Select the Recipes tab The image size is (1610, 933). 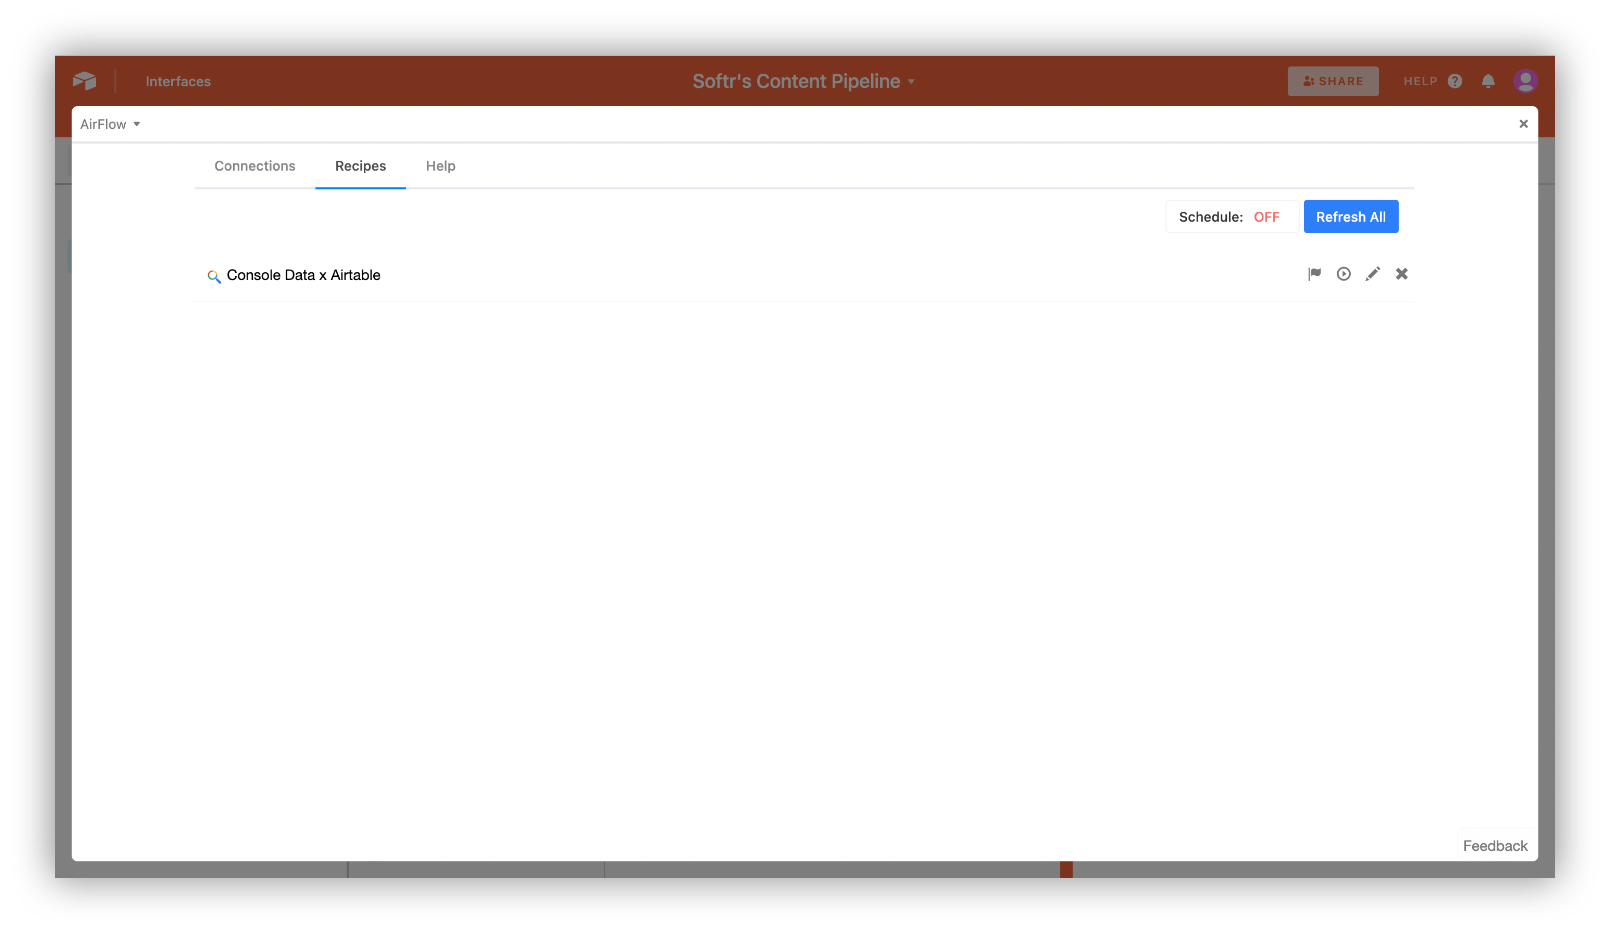tap(360, 166)
